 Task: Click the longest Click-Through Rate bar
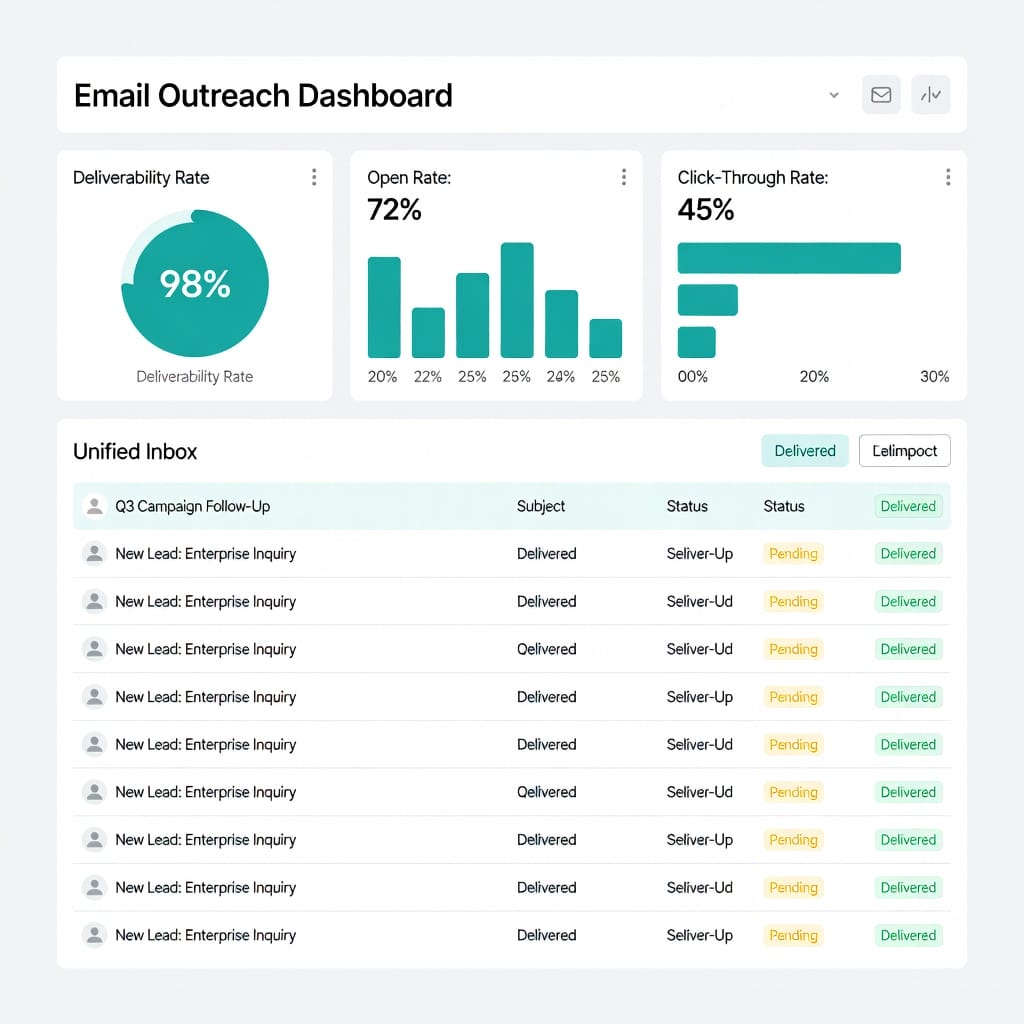coord(789,258)
